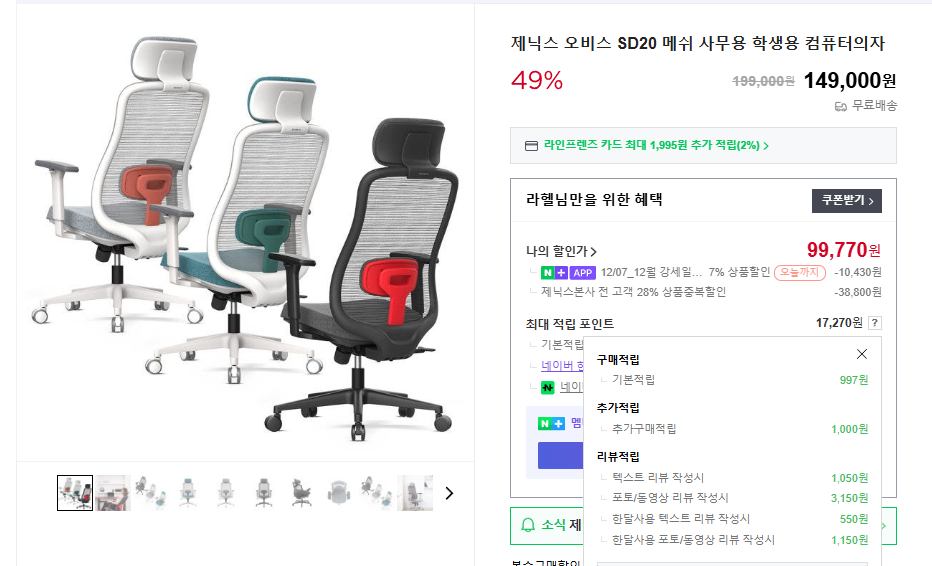Select the last thumbnail in the strip

[415, 493]
